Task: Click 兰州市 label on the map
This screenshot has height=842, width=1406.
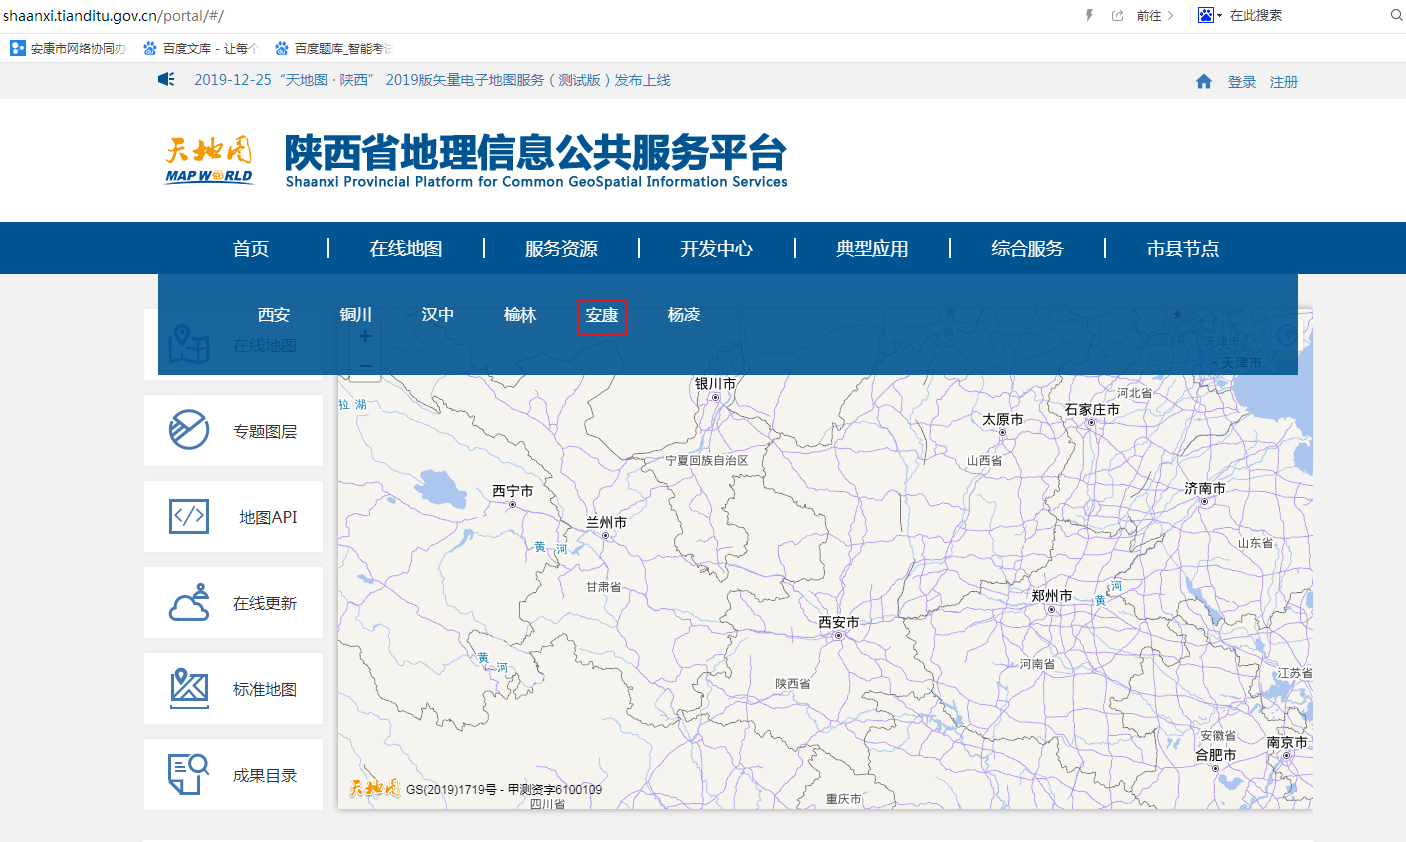Action: pos(606,522)
